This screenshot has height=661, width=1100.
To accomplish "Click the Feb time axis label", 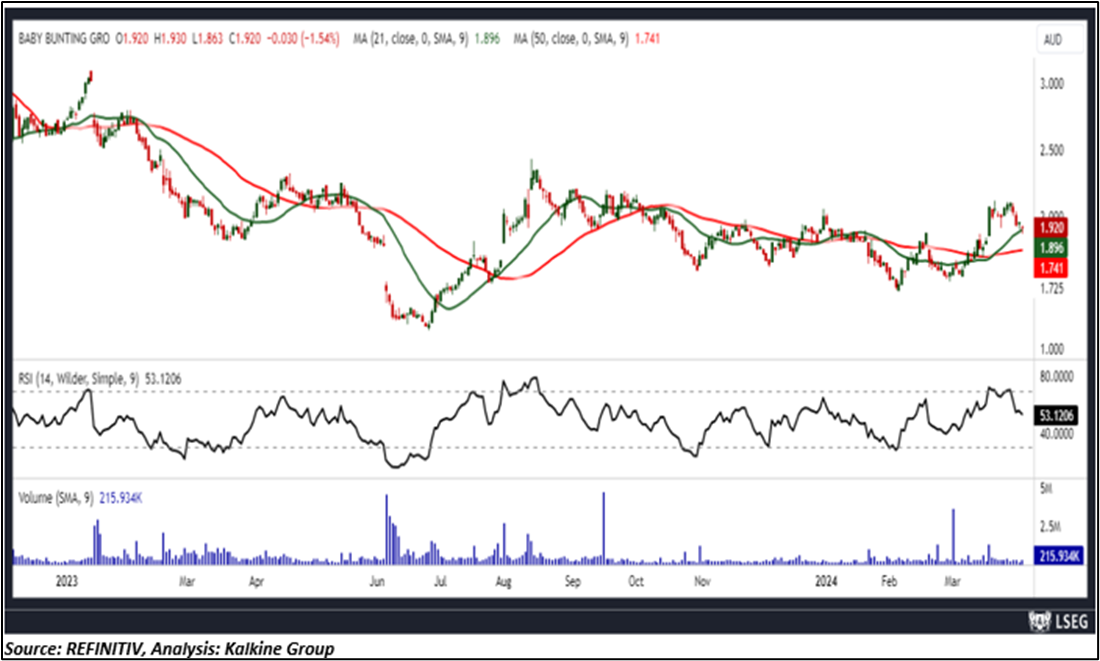I will 890,582.
